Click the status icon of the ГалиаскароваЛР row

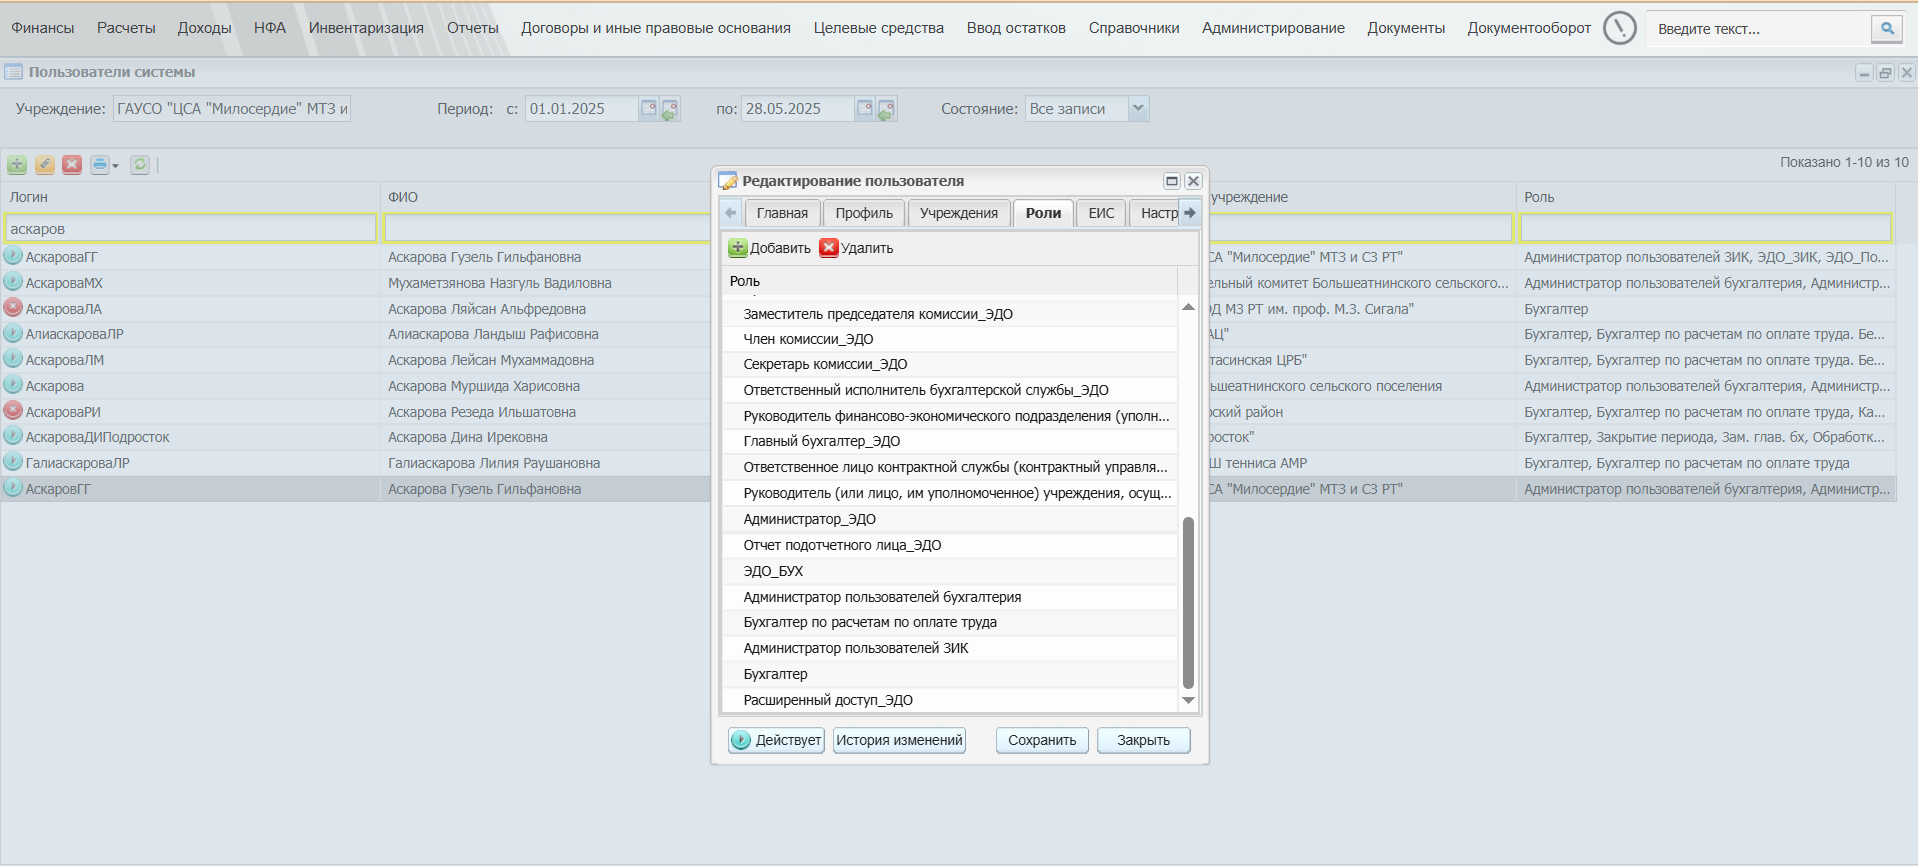click(13, 463)
